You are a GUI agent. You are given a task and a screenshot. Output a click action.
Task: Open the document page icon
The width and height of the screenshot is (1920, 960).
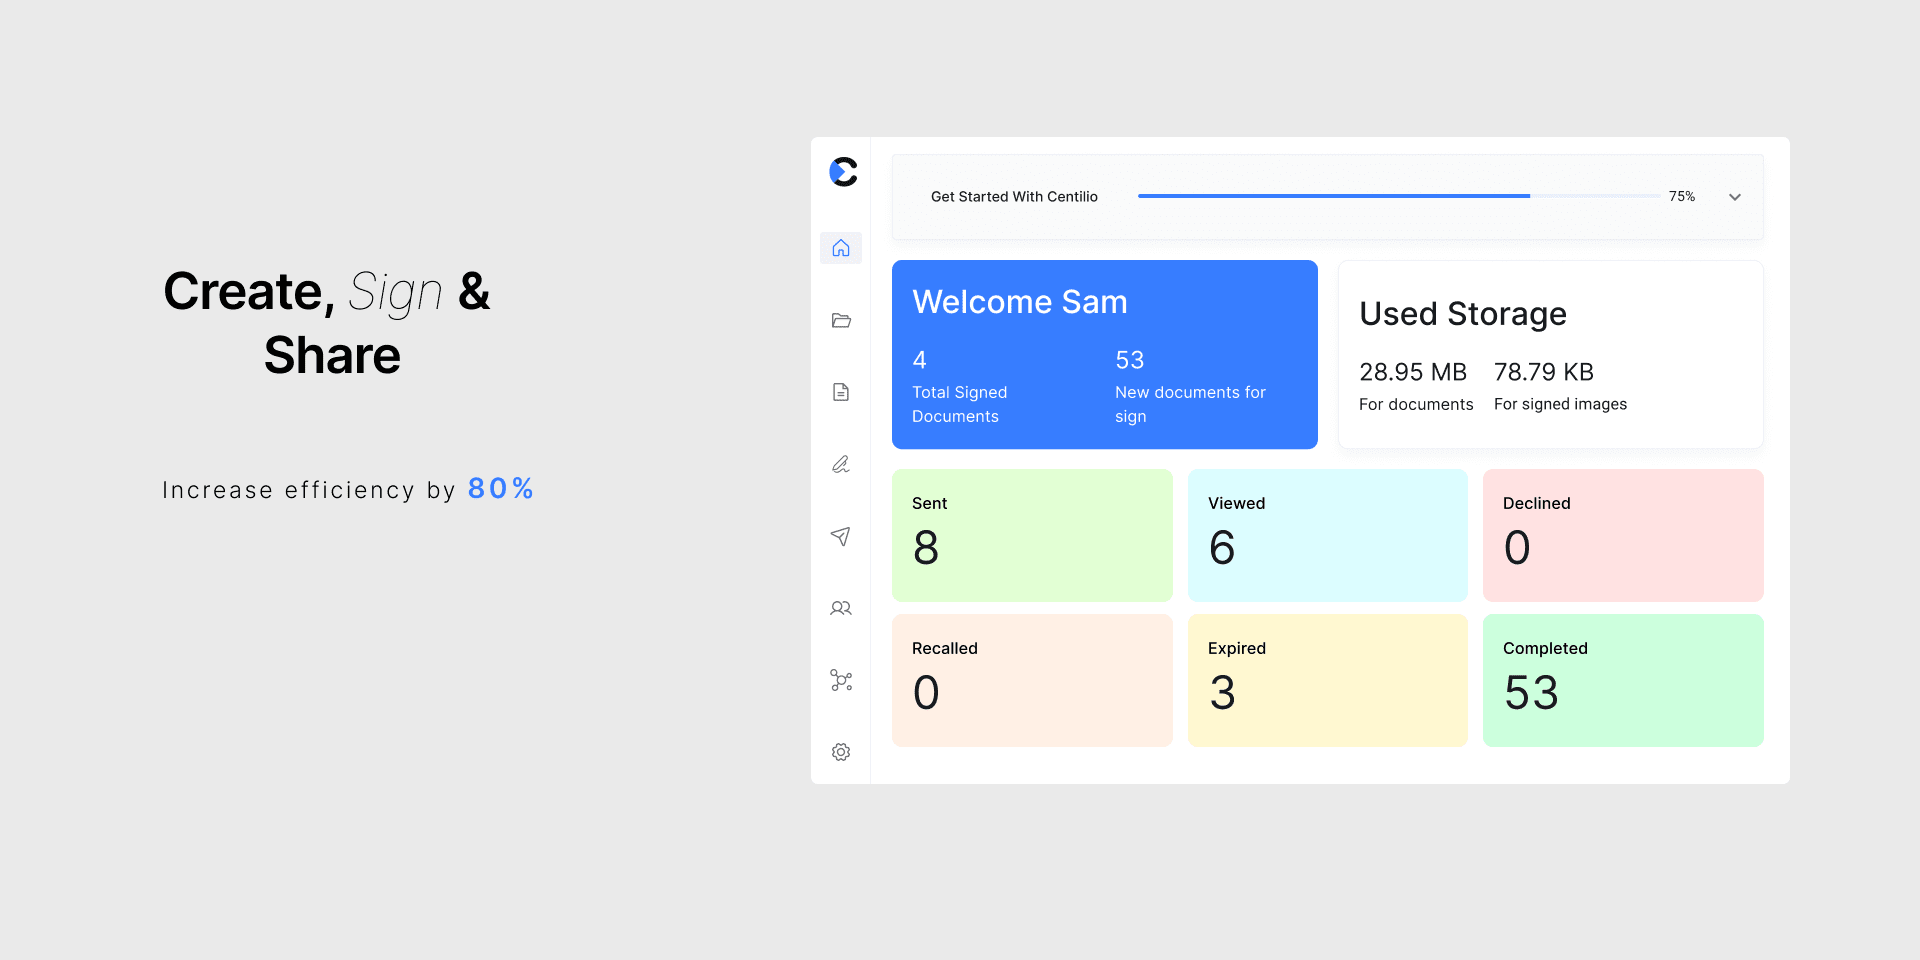pos(841,392)
